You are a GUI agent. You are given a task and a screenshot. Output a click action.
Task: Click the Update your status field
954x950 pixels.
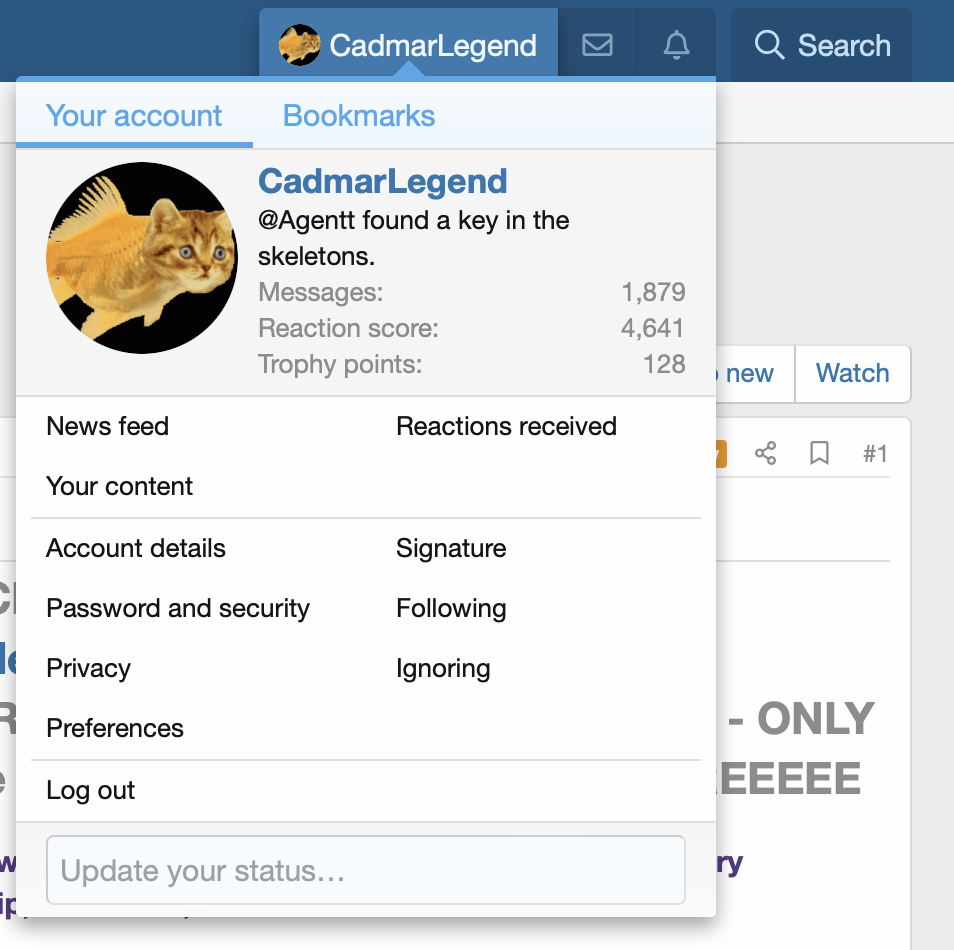click(366, 870)
